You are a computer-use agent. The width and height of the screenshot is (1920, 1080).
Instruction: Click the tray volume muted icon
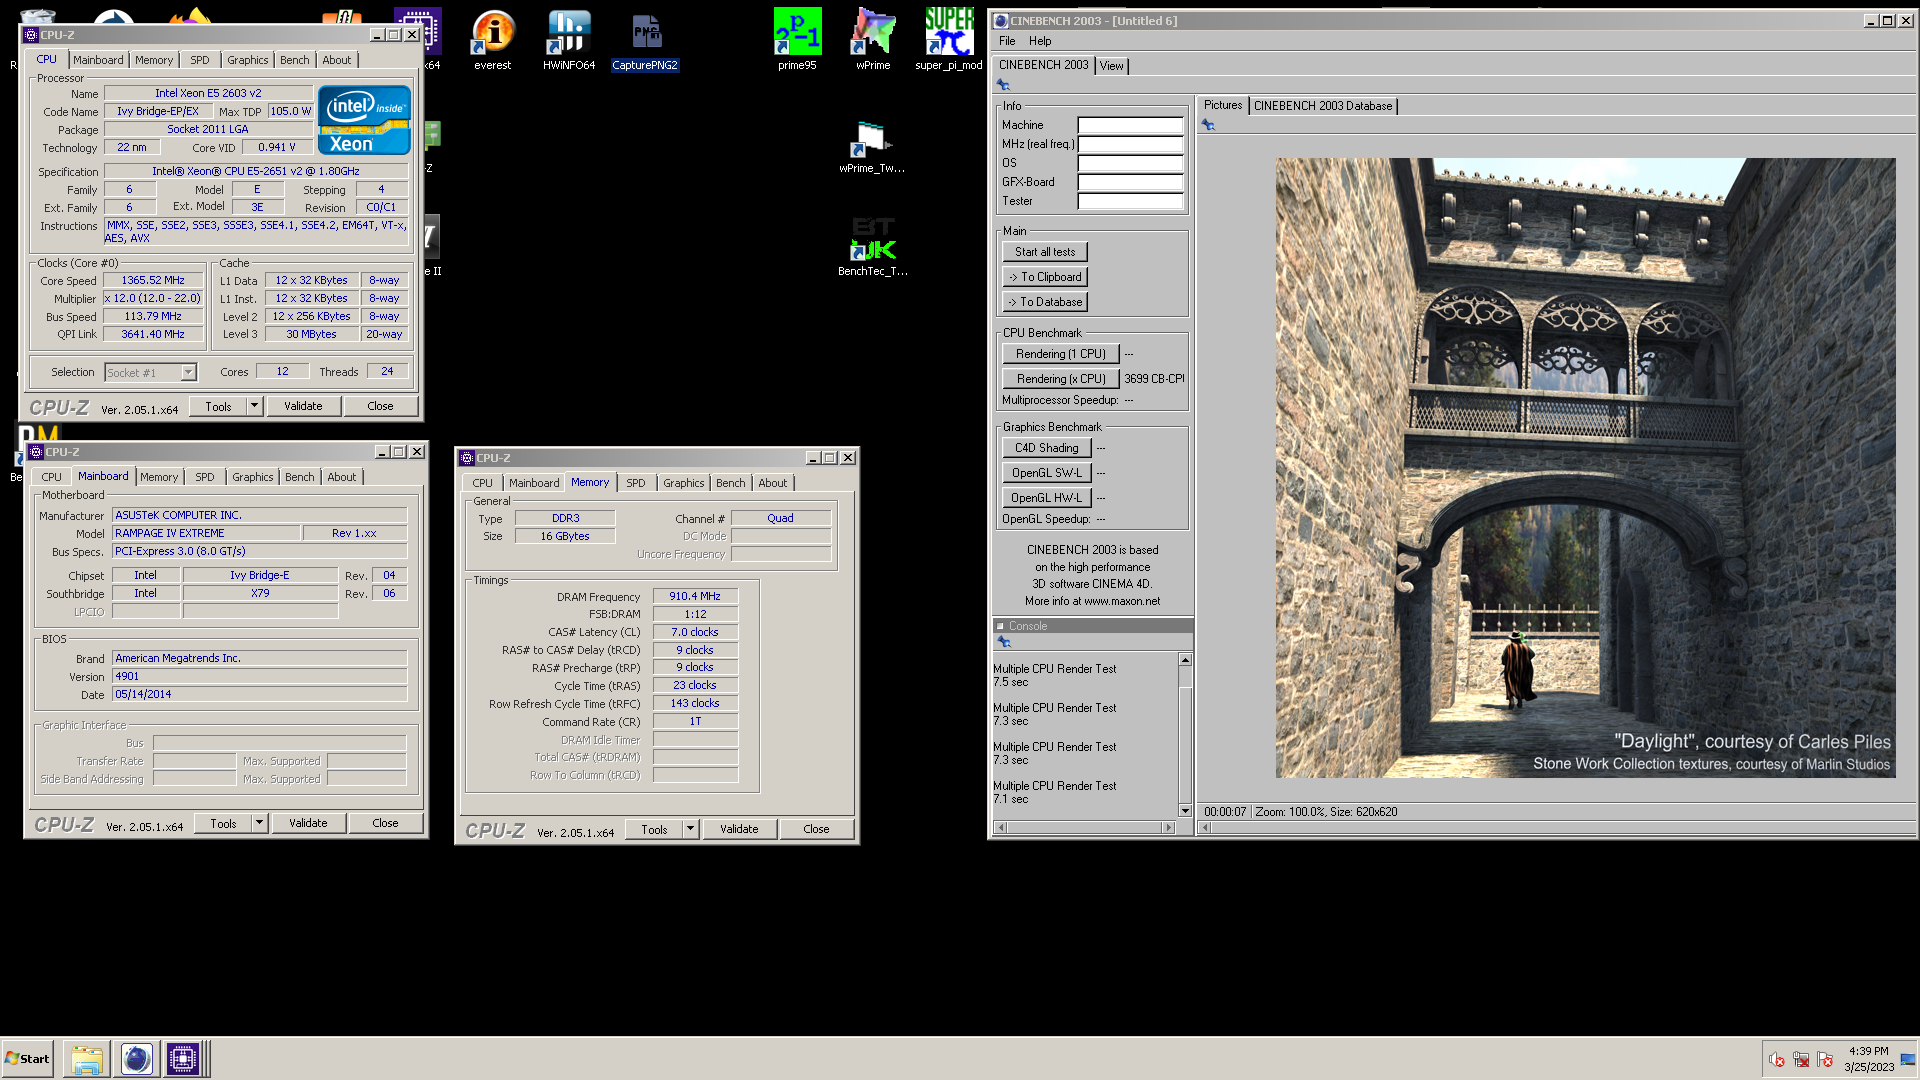point(1776,1060)
